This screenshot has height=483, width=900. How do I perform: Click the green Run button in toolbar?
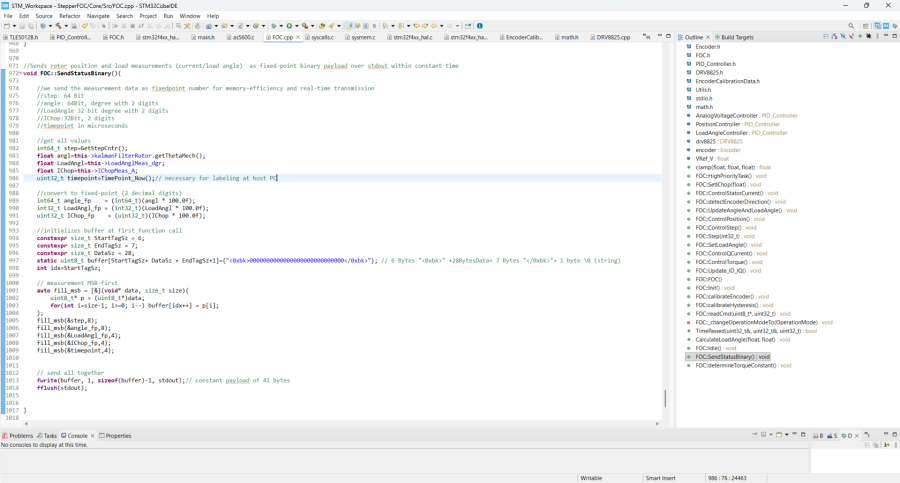click(x=290, y=26)
